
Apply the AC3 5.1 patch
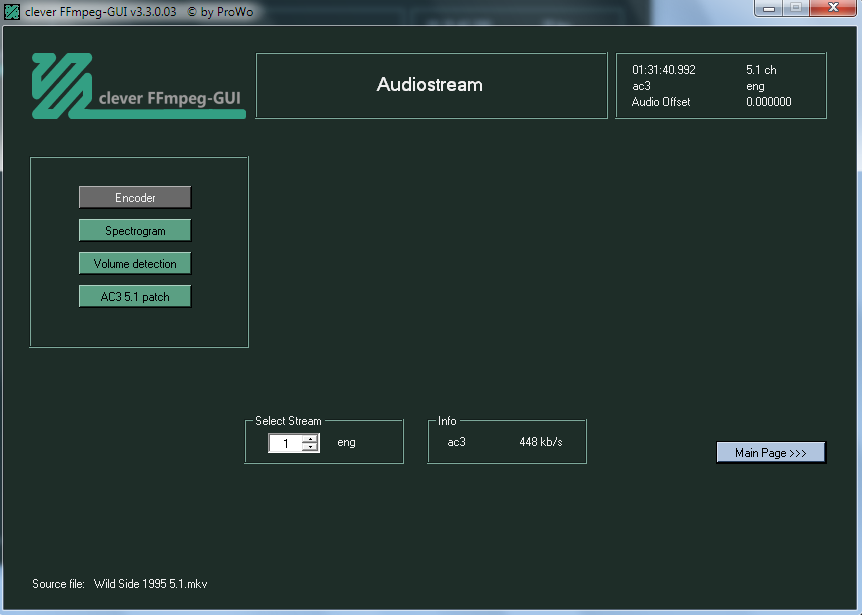click(x=135, y=296)
